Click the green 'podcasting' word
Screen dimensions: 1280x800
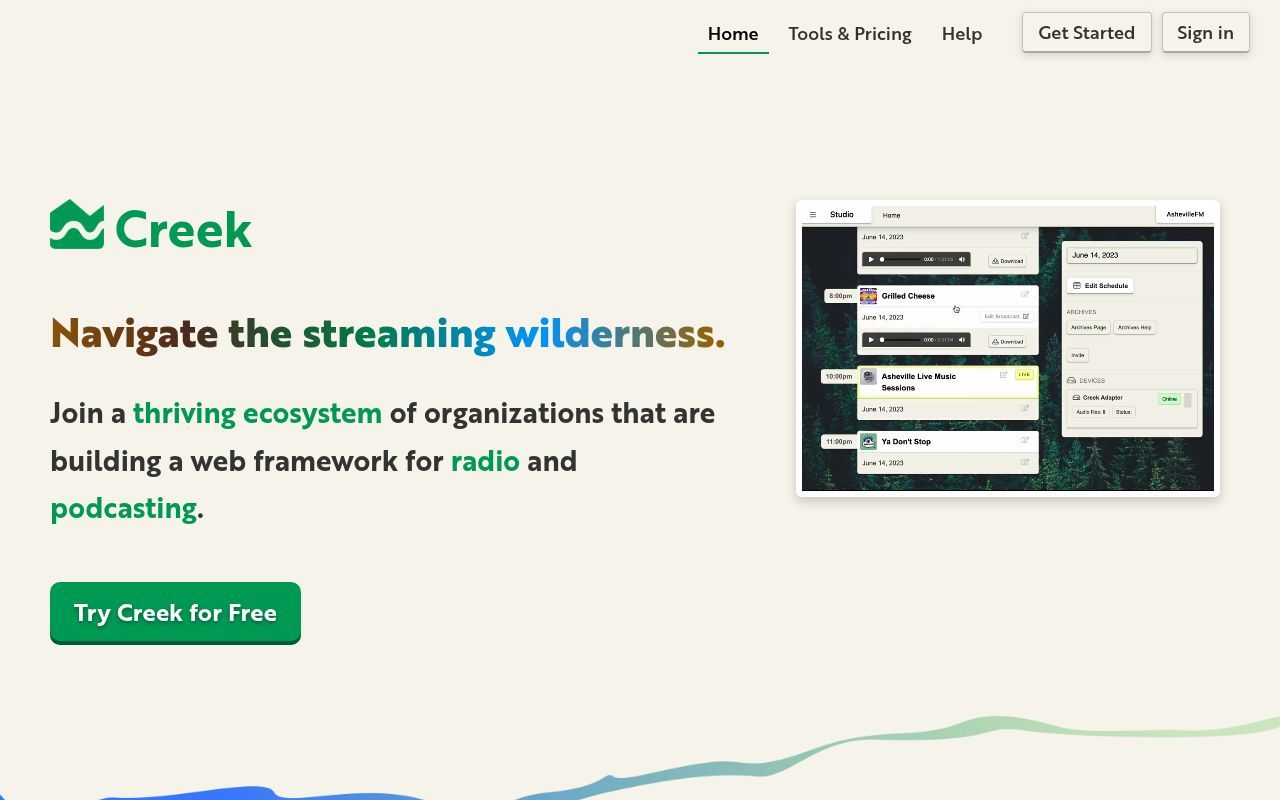coord(124,508)
